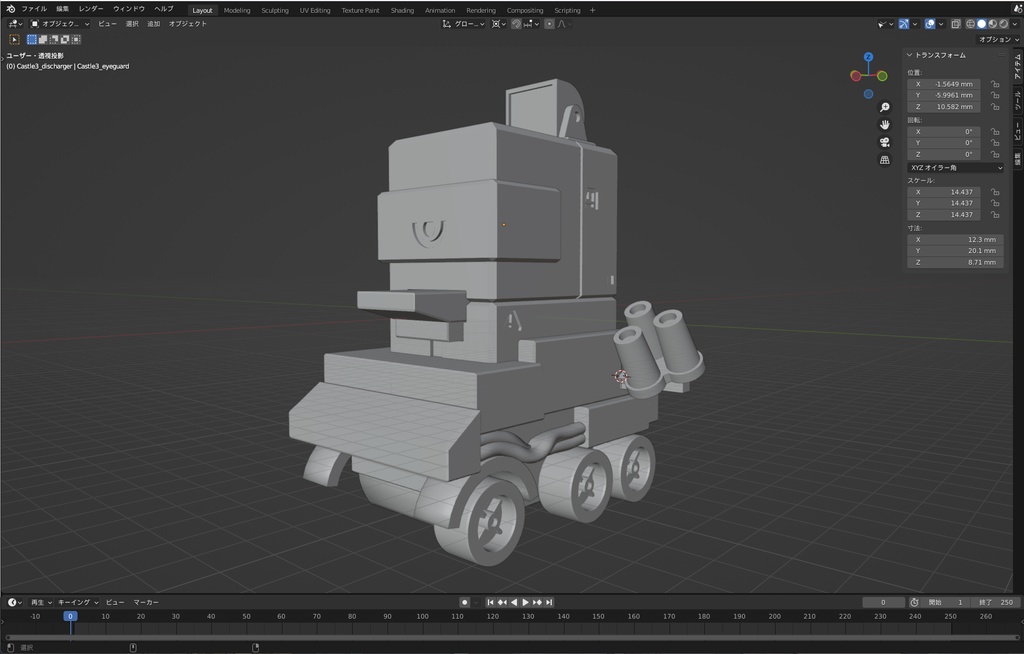The image size is (1024, 654).
Task: Toggle X-ray view
Action: tap(955, 24)
